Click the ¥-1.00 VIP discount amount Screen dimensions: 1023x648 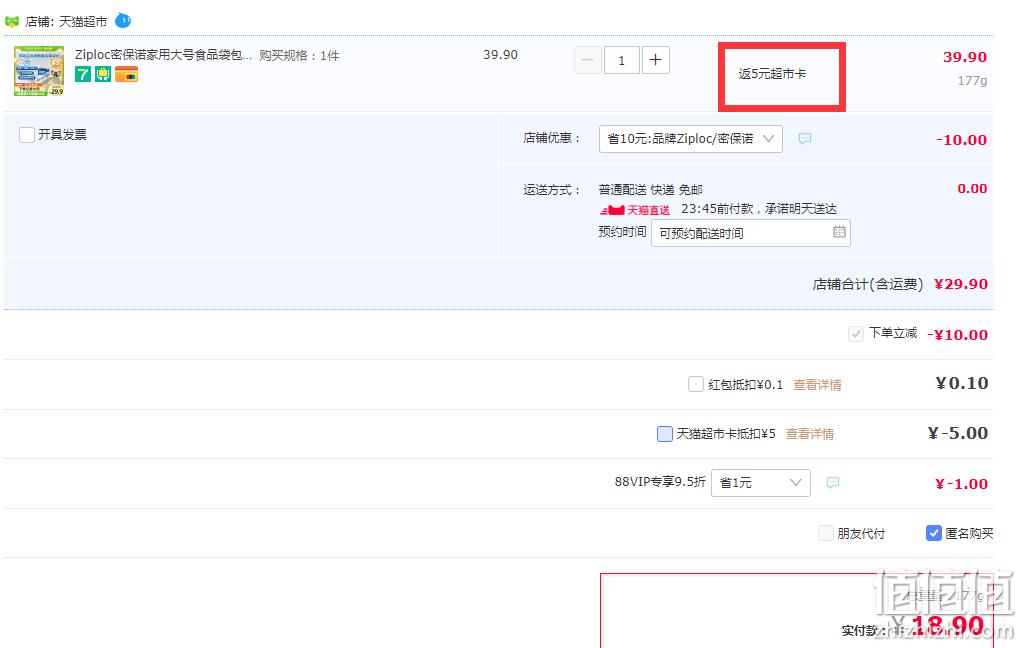click(961, 484)
